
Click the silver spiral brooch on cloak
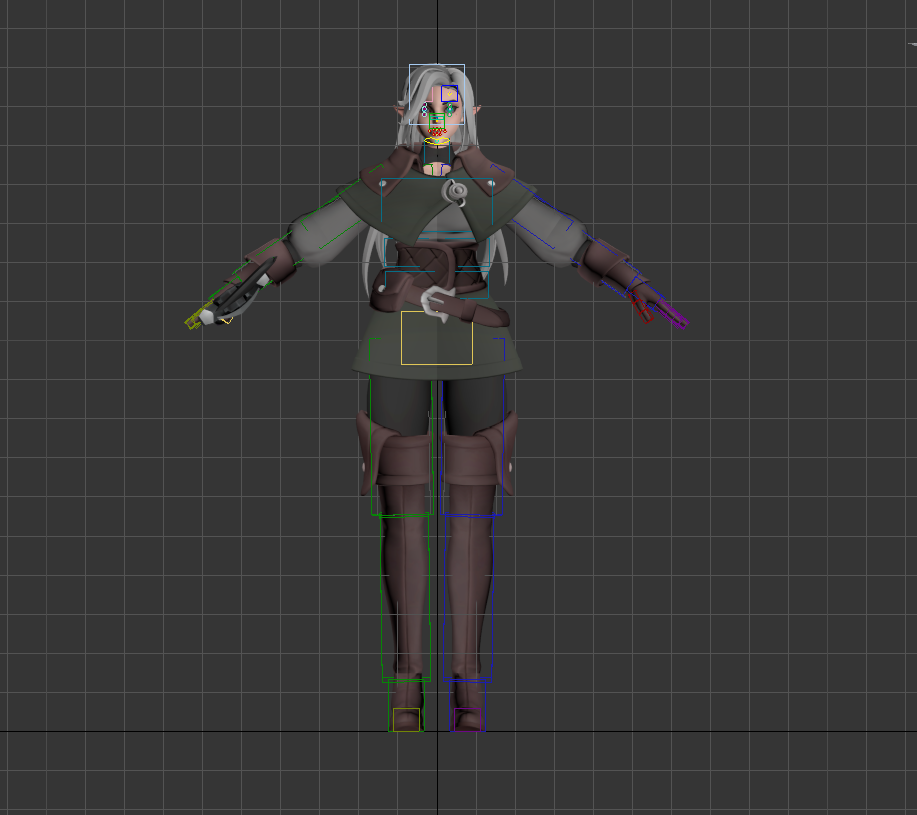(x=456, y=190)
